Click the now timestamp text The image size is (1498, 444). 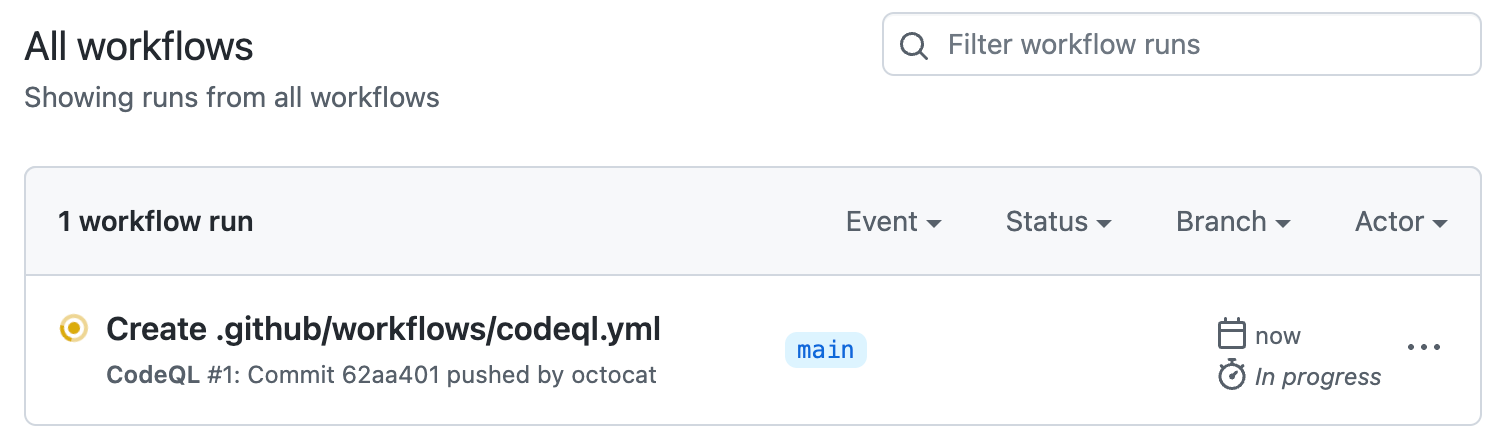(1278, 336)
